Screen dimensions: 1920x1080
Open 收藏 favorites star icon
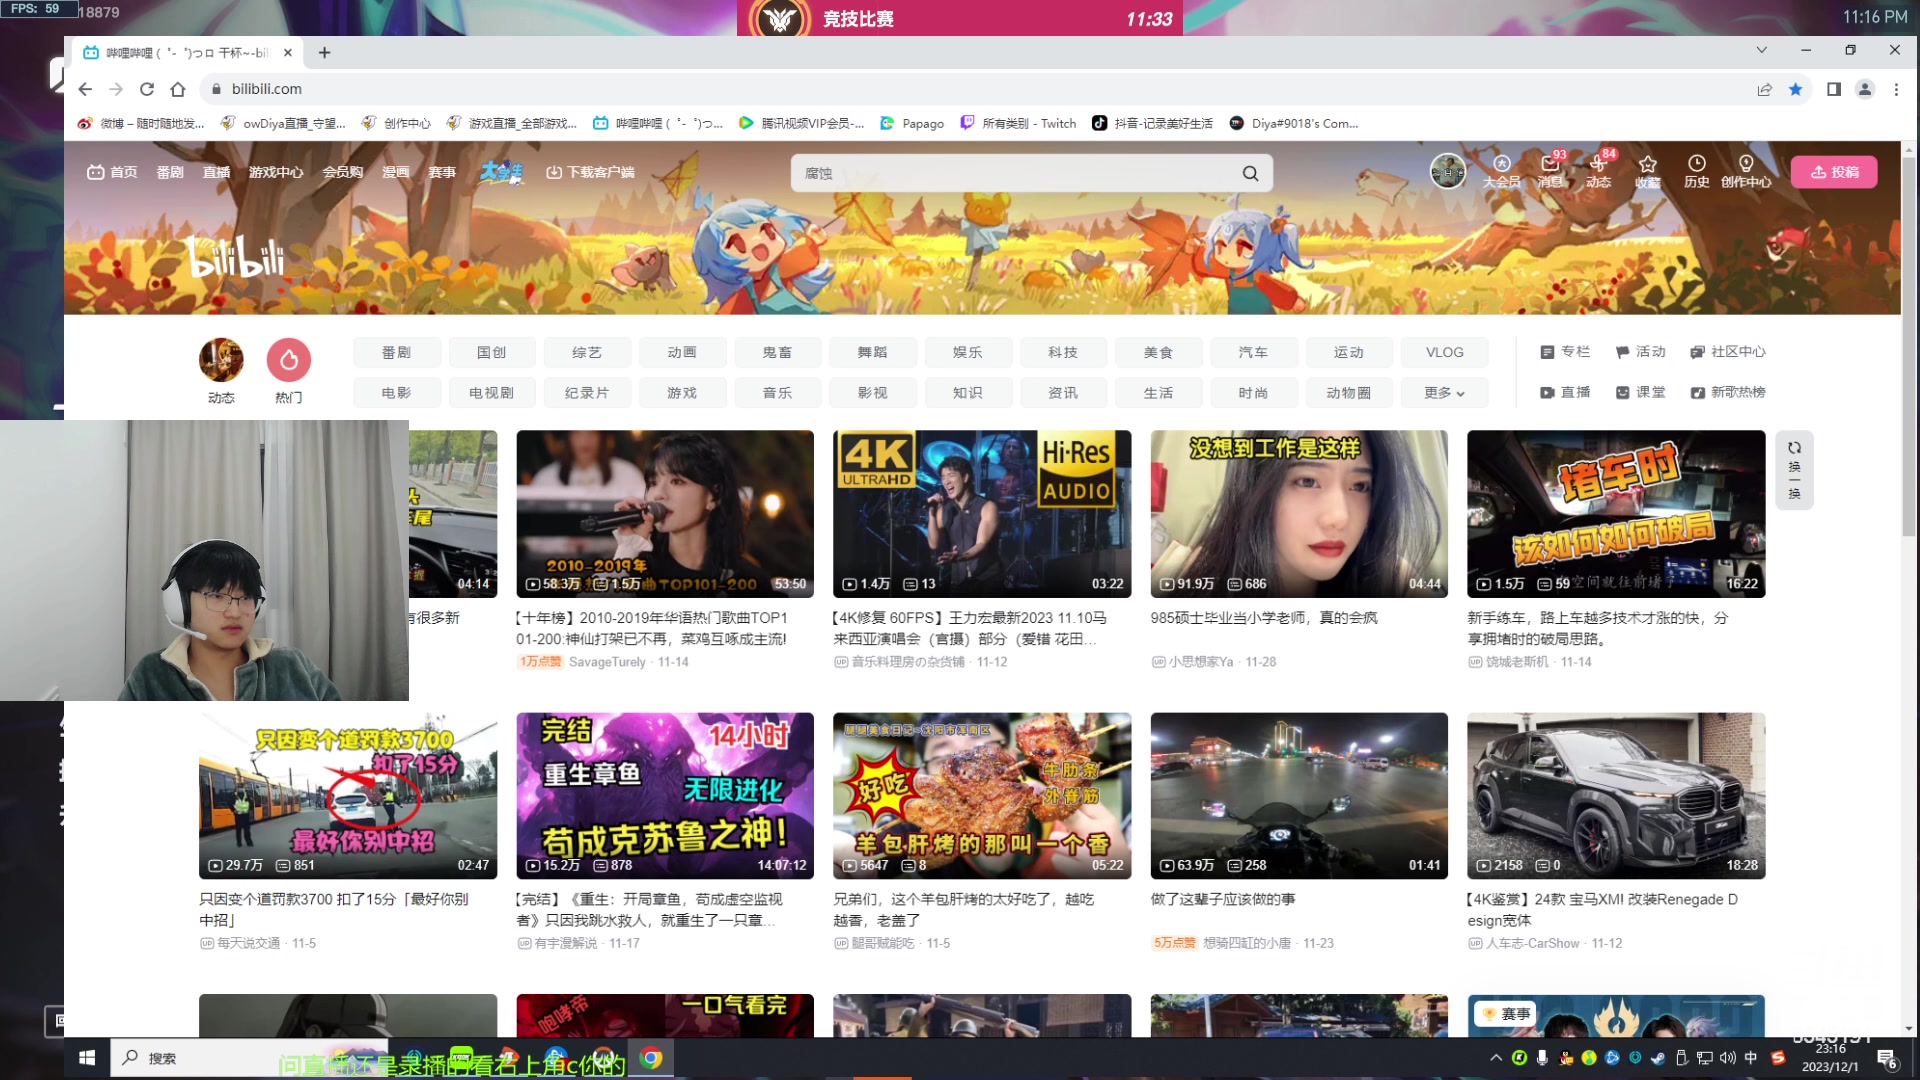pos(1647,171)
